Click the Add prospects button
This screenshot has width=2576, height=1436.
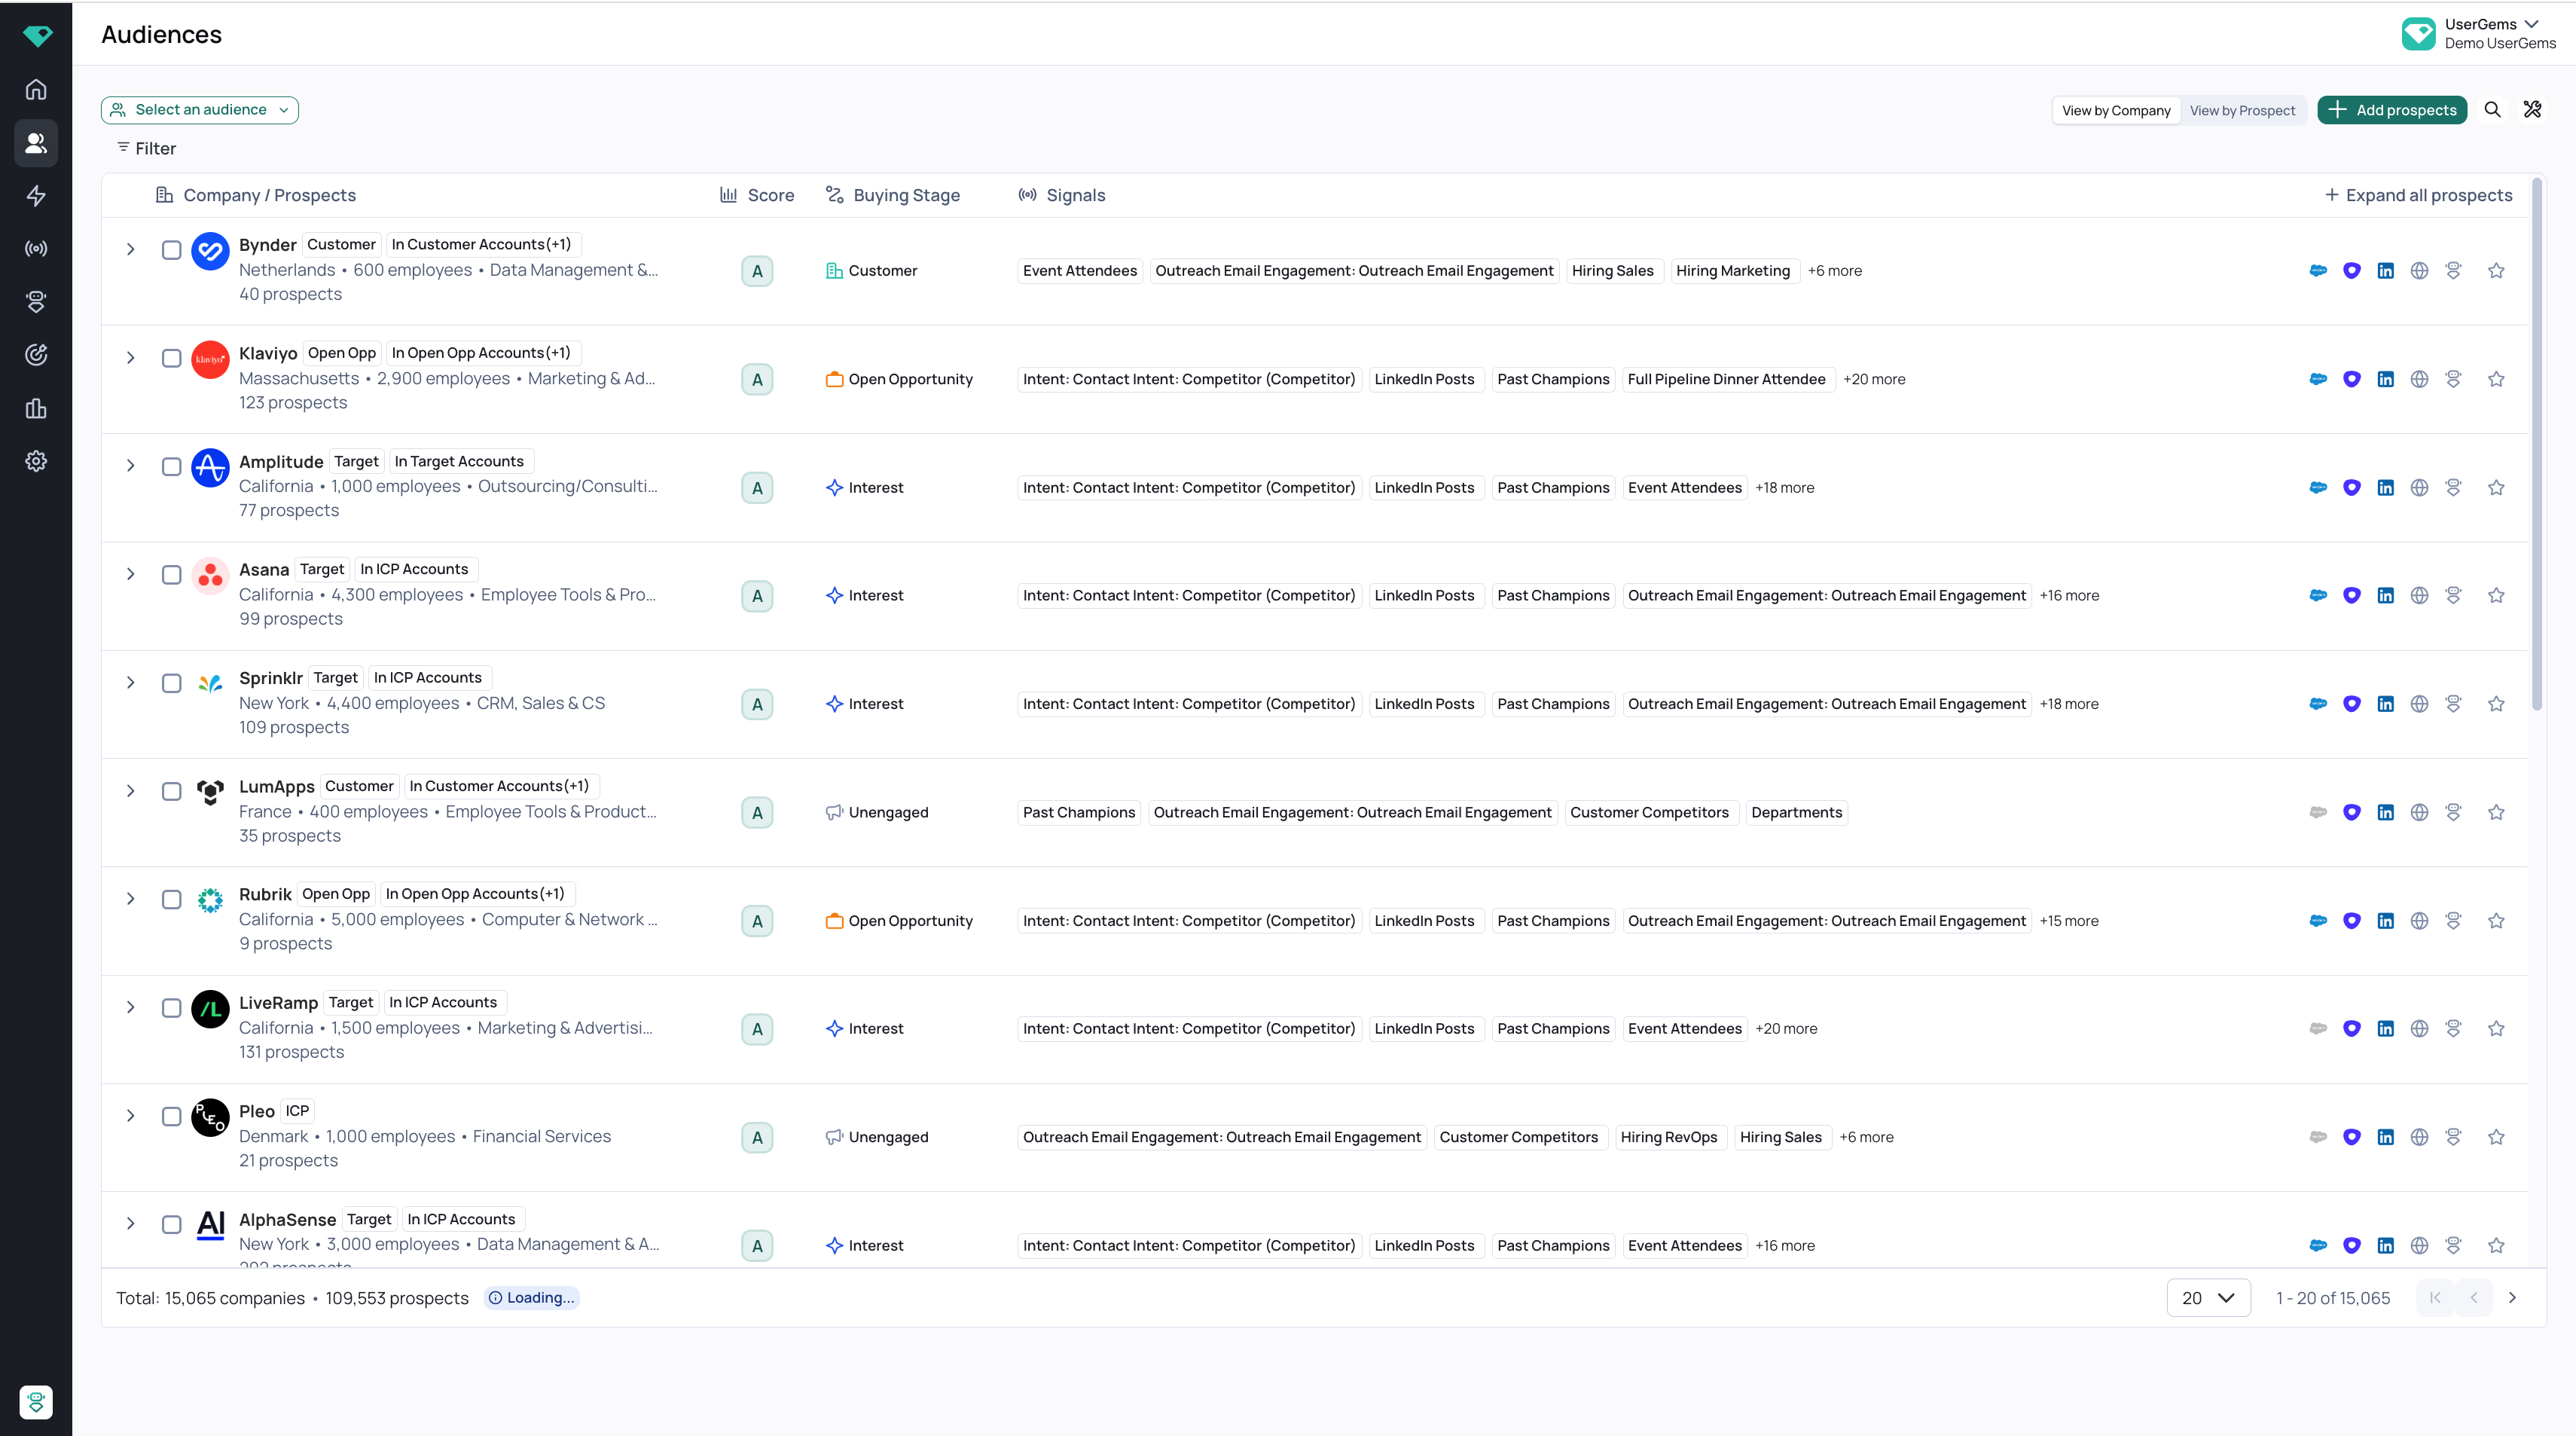(x=2392, y=110)
